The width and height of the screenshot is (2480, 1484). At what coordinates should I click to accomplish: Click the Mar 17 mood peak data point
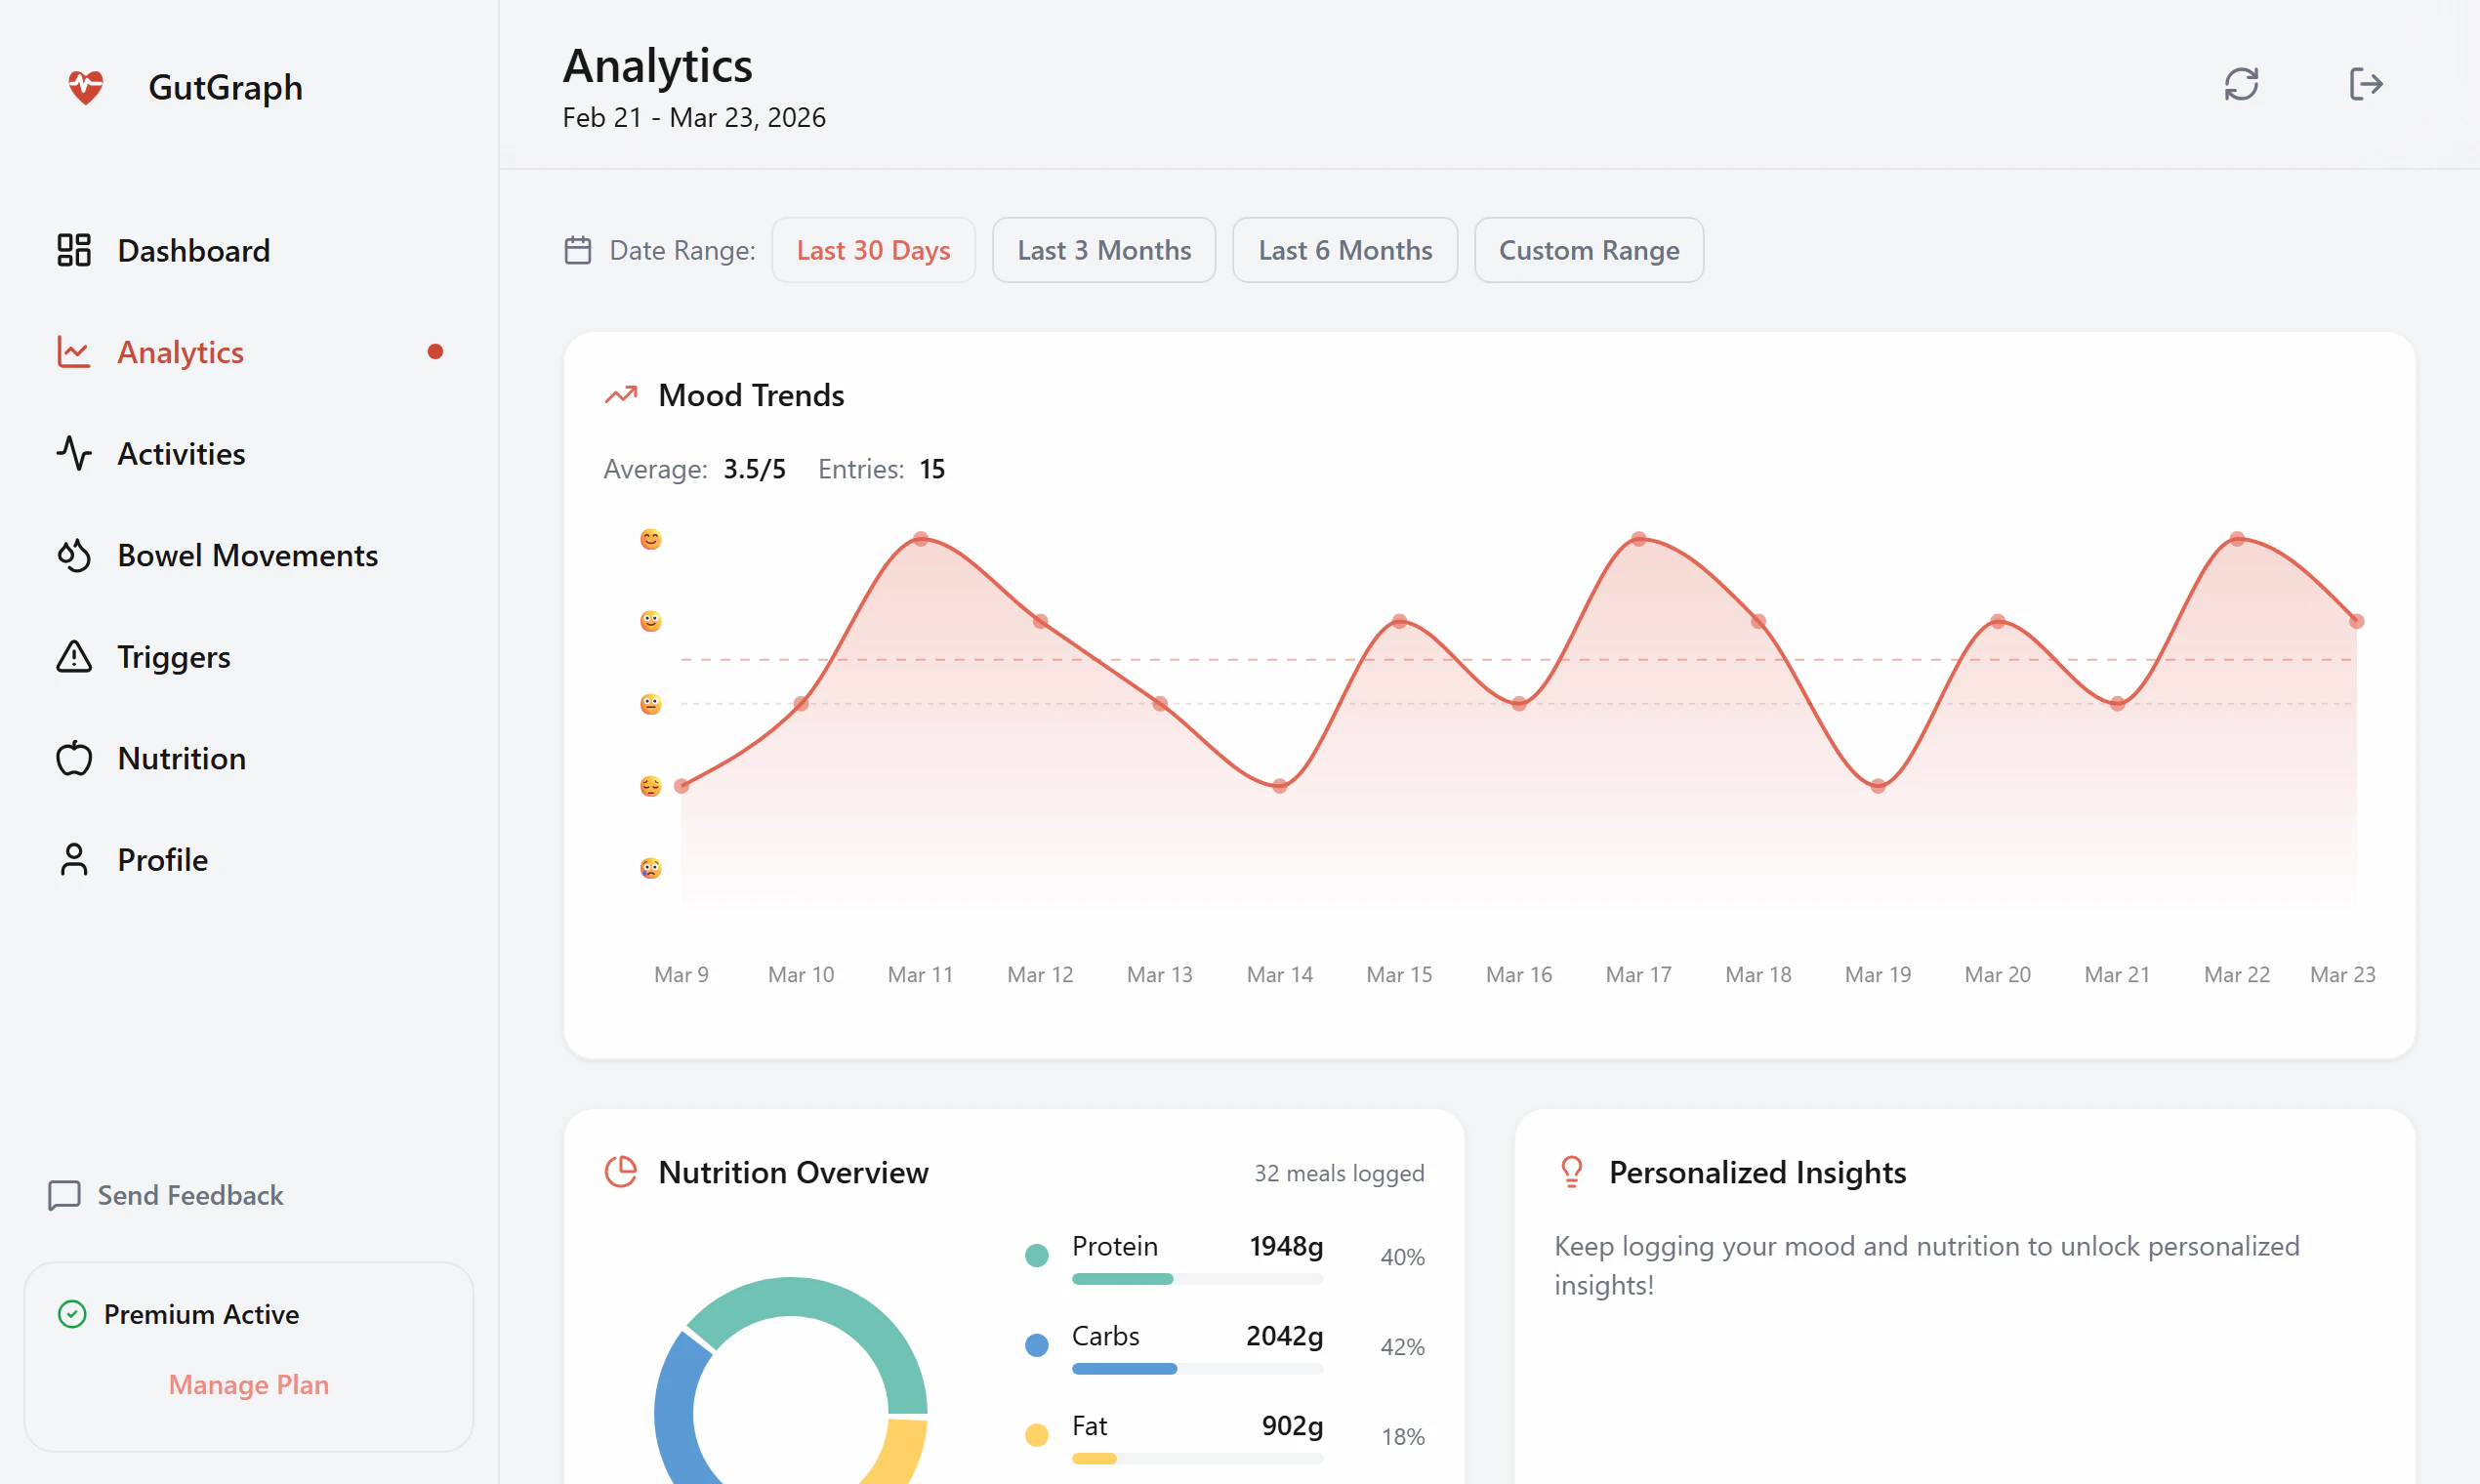point(1638,538)
